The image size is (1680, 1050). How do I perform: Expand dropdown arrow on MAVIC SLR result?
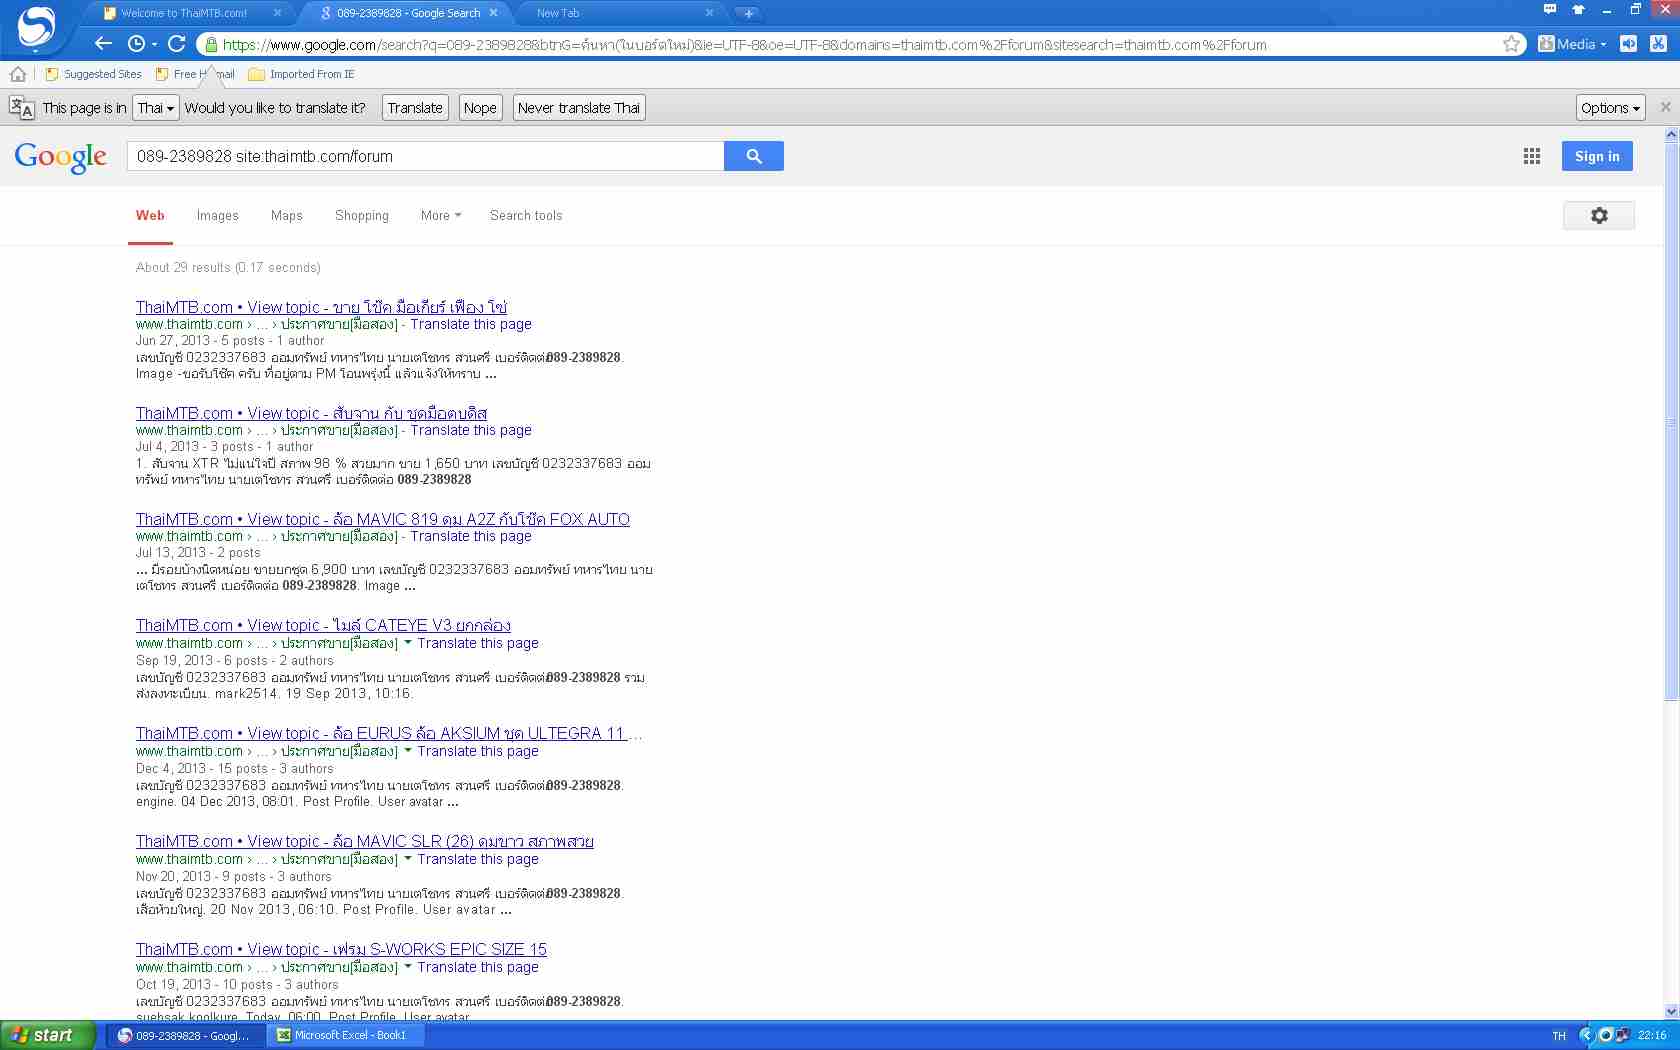coord(408,858)
